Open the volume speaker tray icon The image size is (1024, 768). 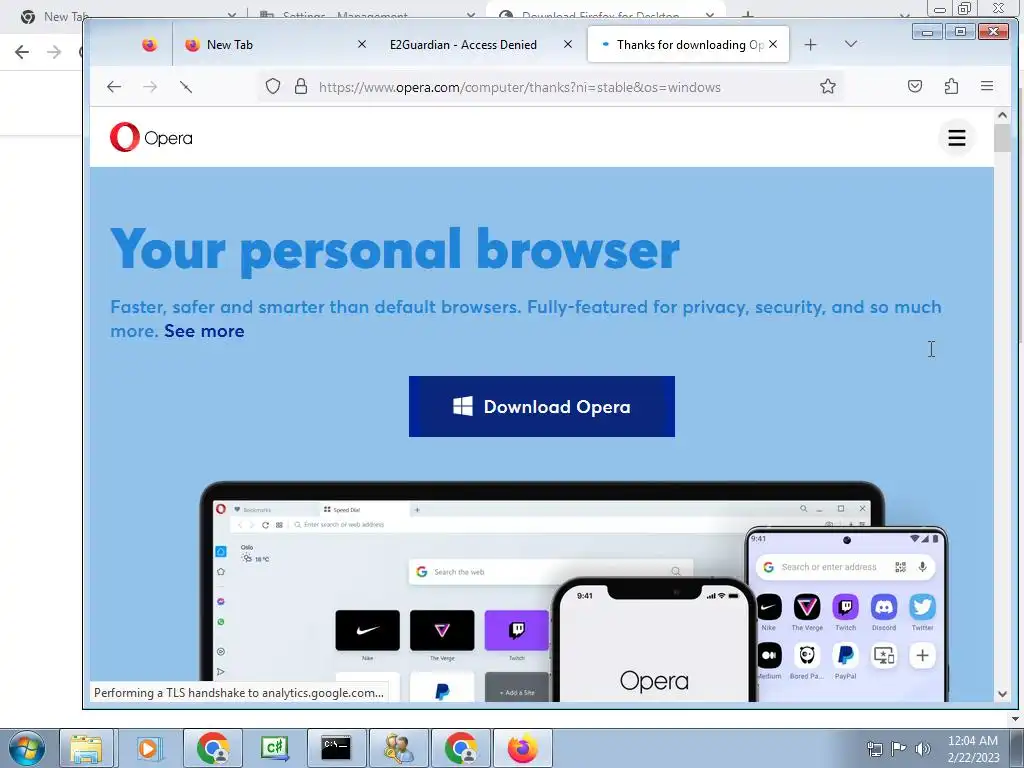tap(922, 748)
